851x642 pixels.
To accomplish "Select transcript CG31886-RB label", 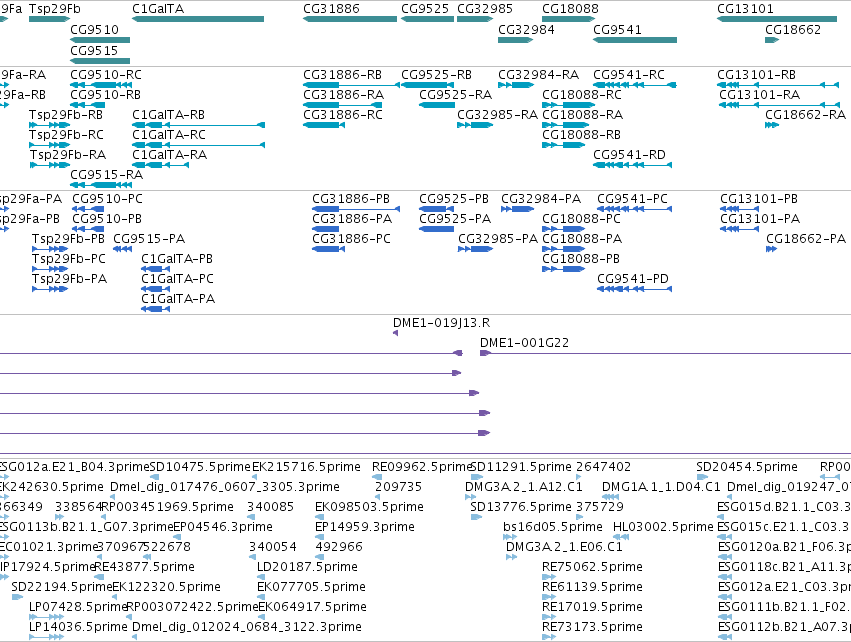I will coord(342,75).
